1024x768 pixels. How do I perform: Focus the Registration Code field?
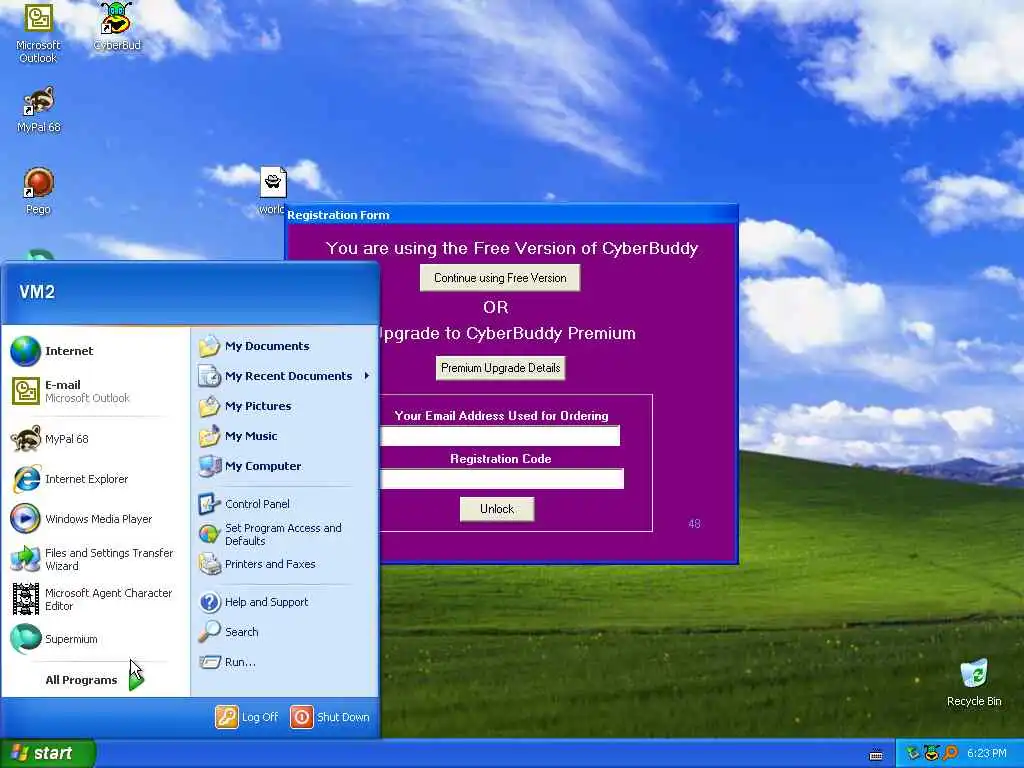pyautogui.click(x=502, y=478)
